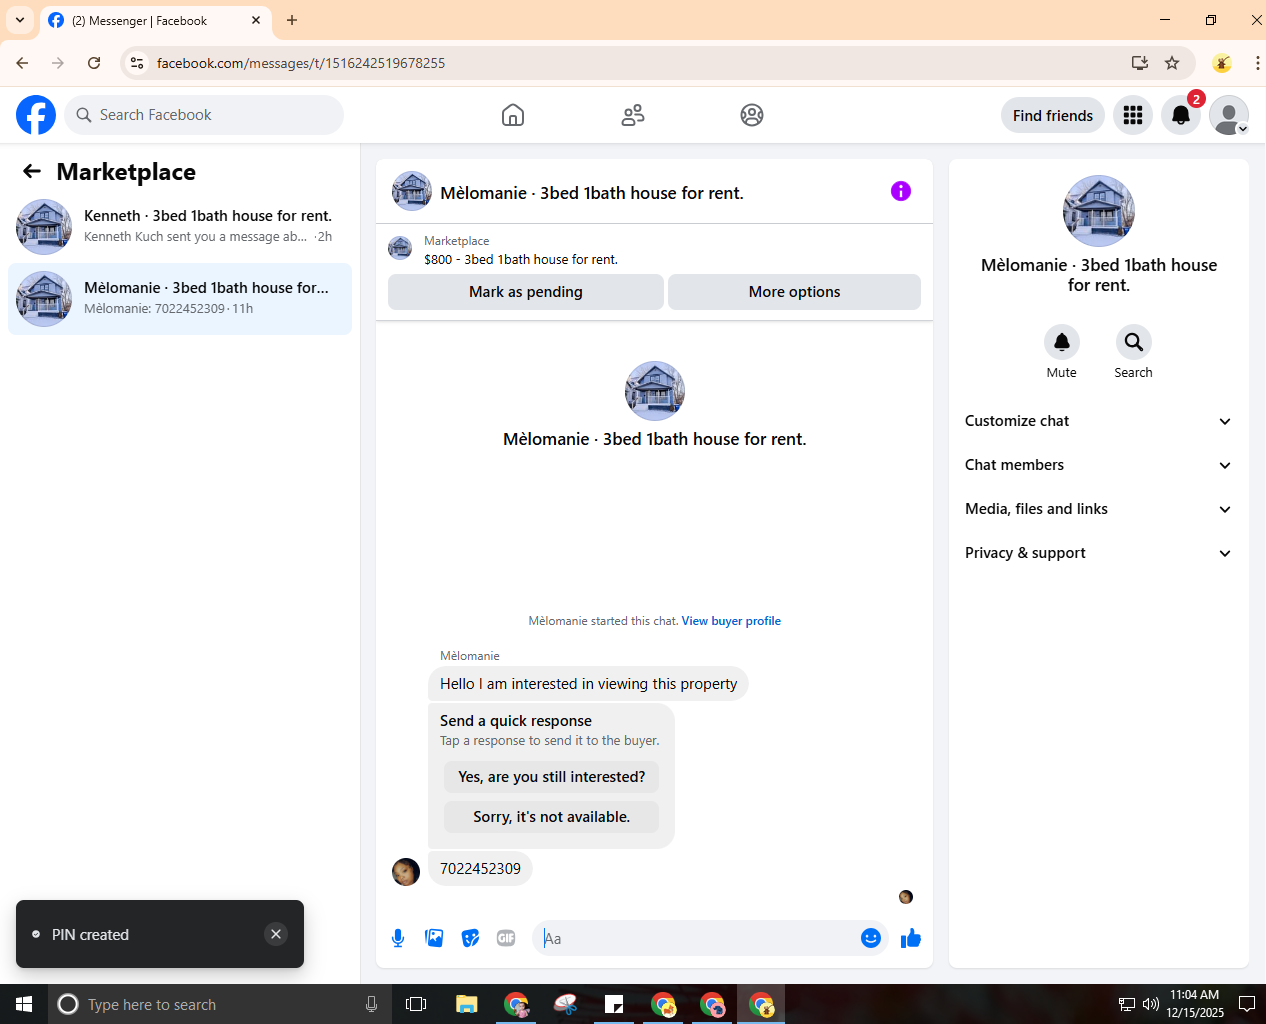
Task: Open tab search dropdown arrow
Action: (20, 20)
